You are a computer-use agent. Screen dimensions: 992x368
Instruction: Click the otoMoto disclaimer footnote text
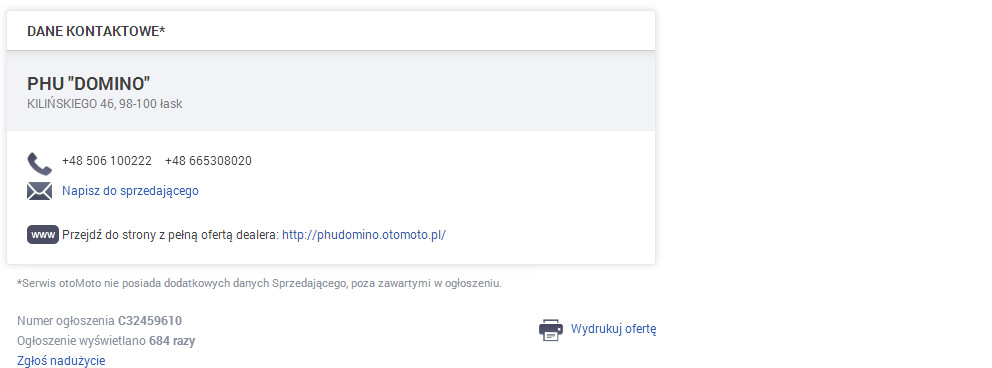(259, 283)
